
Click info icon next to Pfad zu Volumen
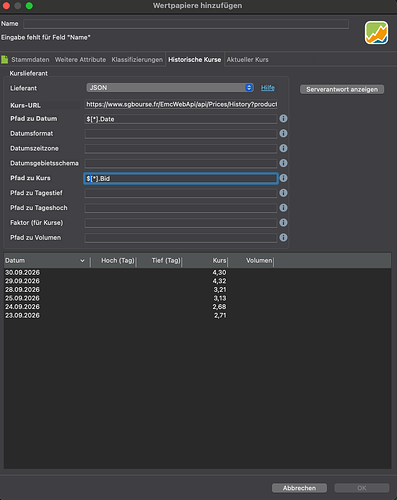pos(283,237)
